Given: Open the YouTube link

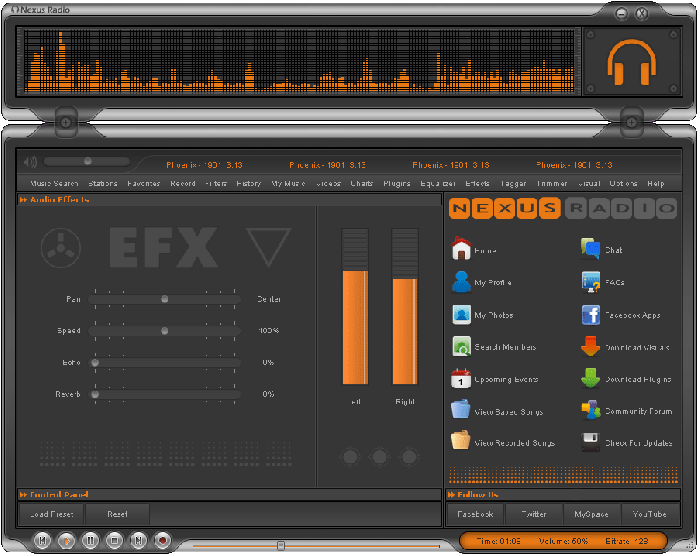Looking at the screenshot, I should (650, 514).
